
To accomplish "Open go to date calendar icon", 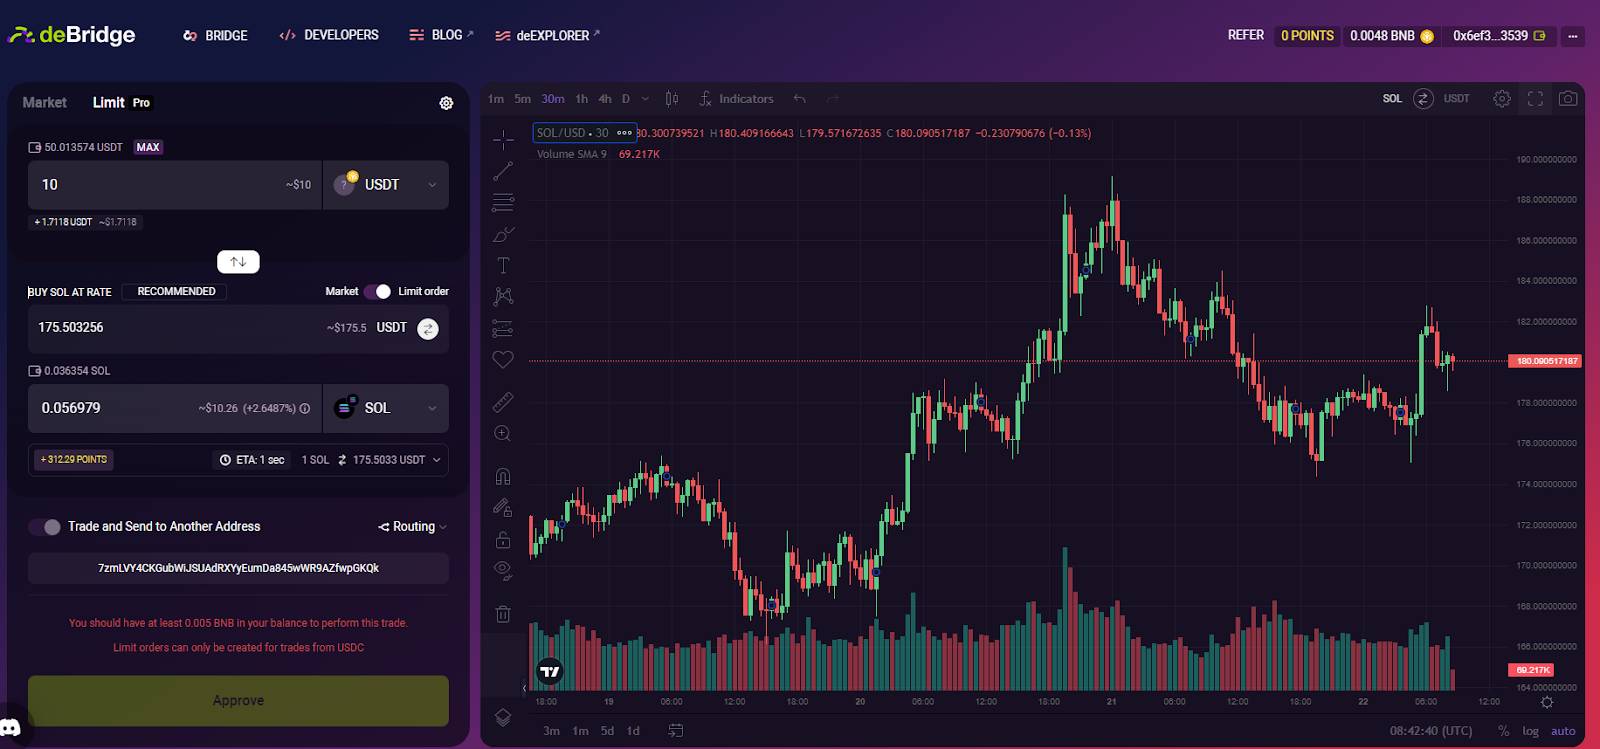I will pos(676,731).
